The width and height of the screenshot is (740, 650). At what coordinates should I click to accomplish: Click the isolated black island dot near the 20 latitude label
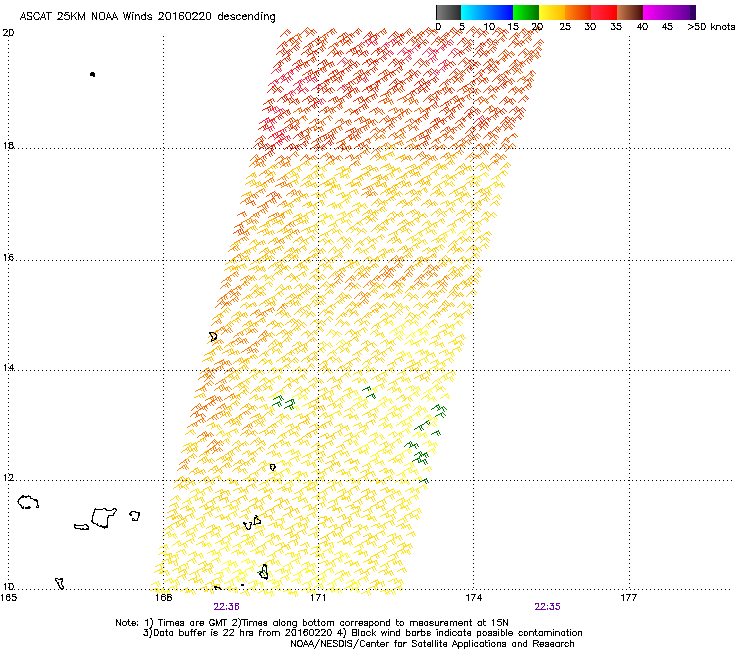(x=92, y=74)
